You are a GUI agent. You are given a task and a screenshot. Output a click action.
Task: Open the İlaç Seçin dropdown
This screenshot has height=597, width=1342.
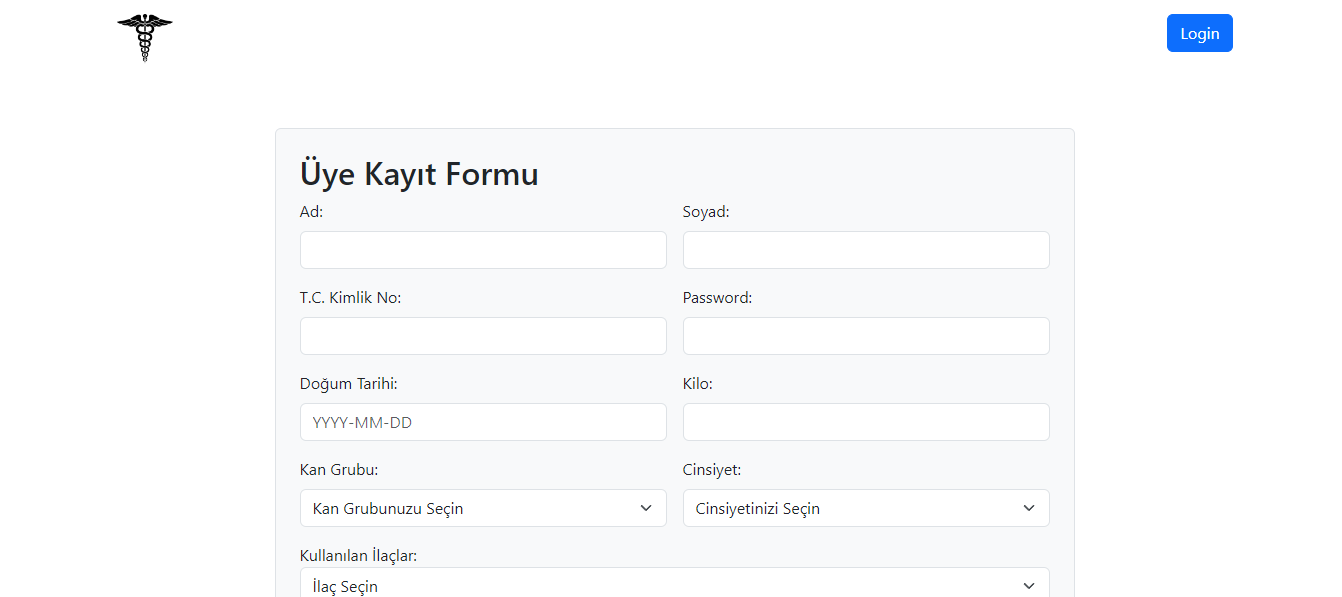point(675,583)
